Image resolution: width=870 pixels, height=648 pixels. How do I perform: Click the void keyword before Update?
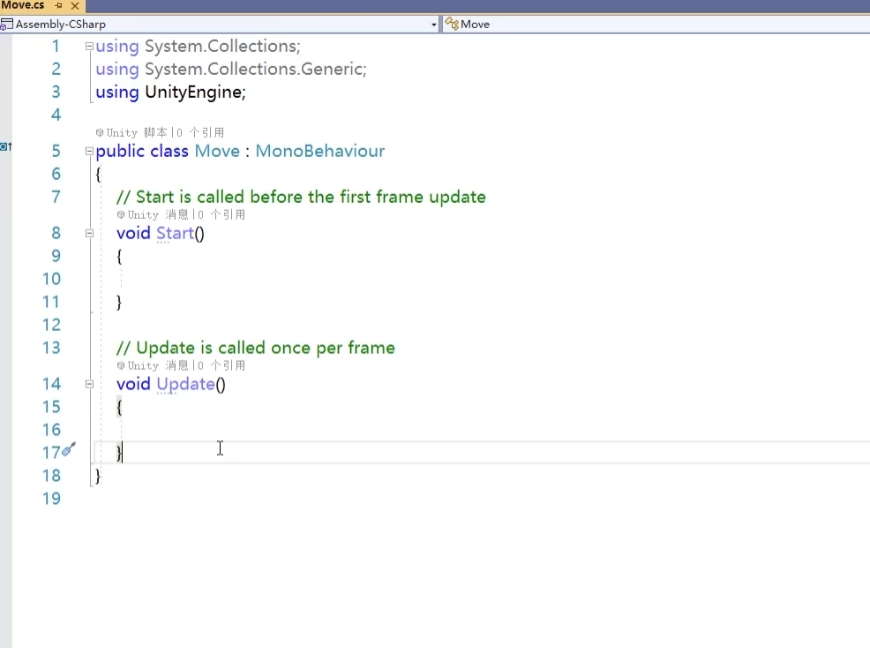tap(133, 384)
